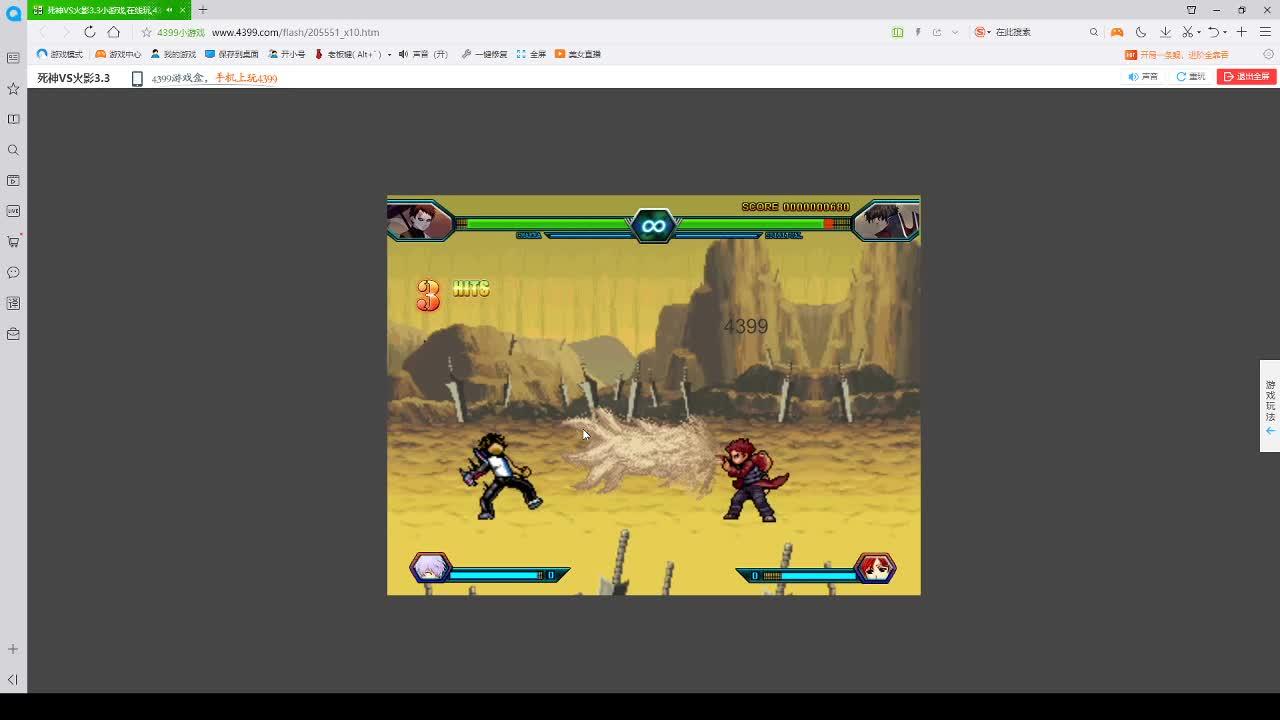Open the sidebar video player icon
Image resolution: width=1280 pixels, height=720 pixels.
click(13, 180)
